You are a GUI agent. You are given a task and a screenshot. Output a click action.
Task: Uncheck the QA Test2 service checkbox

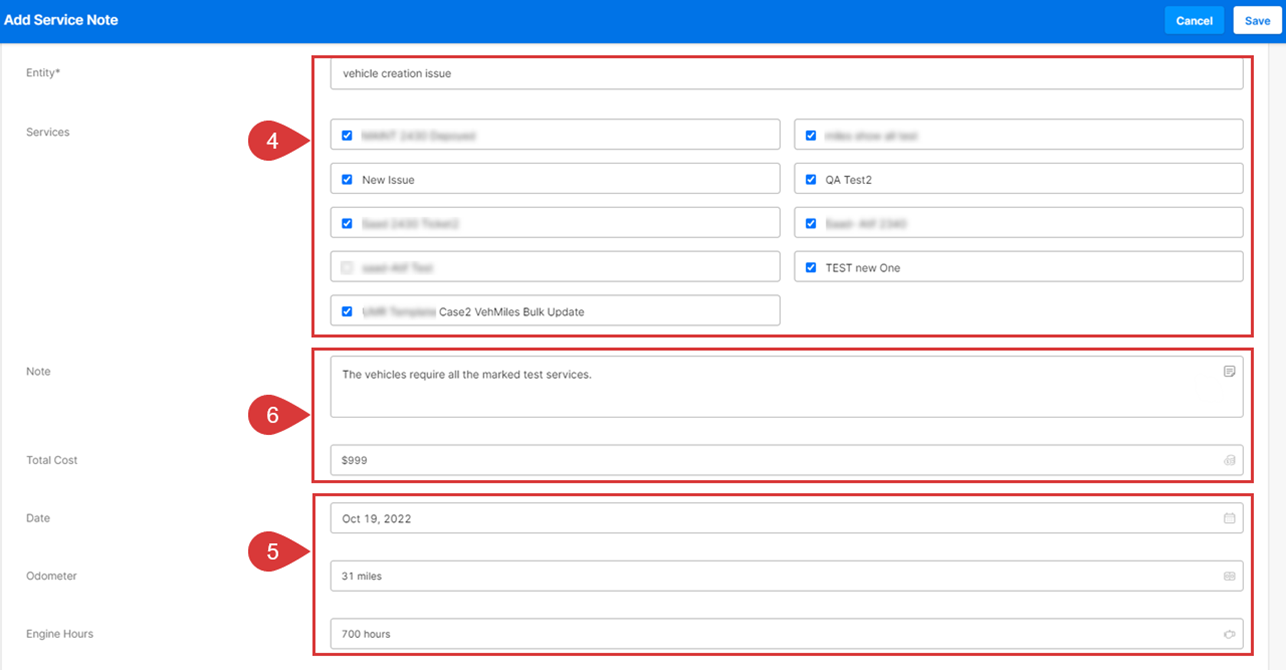coord(811,180)
